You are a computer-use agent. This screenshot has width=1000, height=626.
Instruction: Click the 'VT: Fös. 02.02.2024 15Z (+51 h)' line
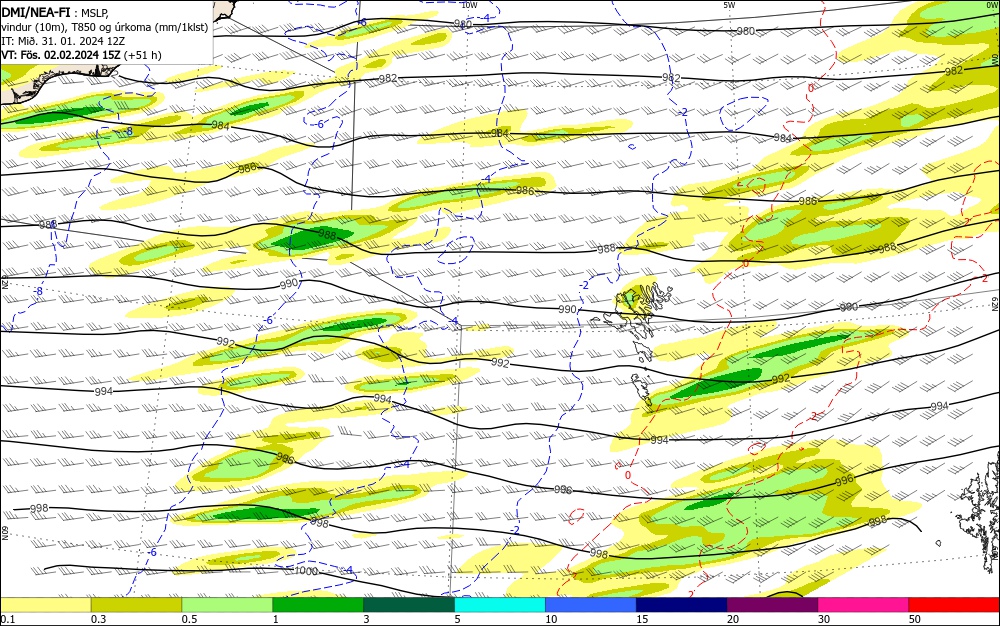point(81,55)
